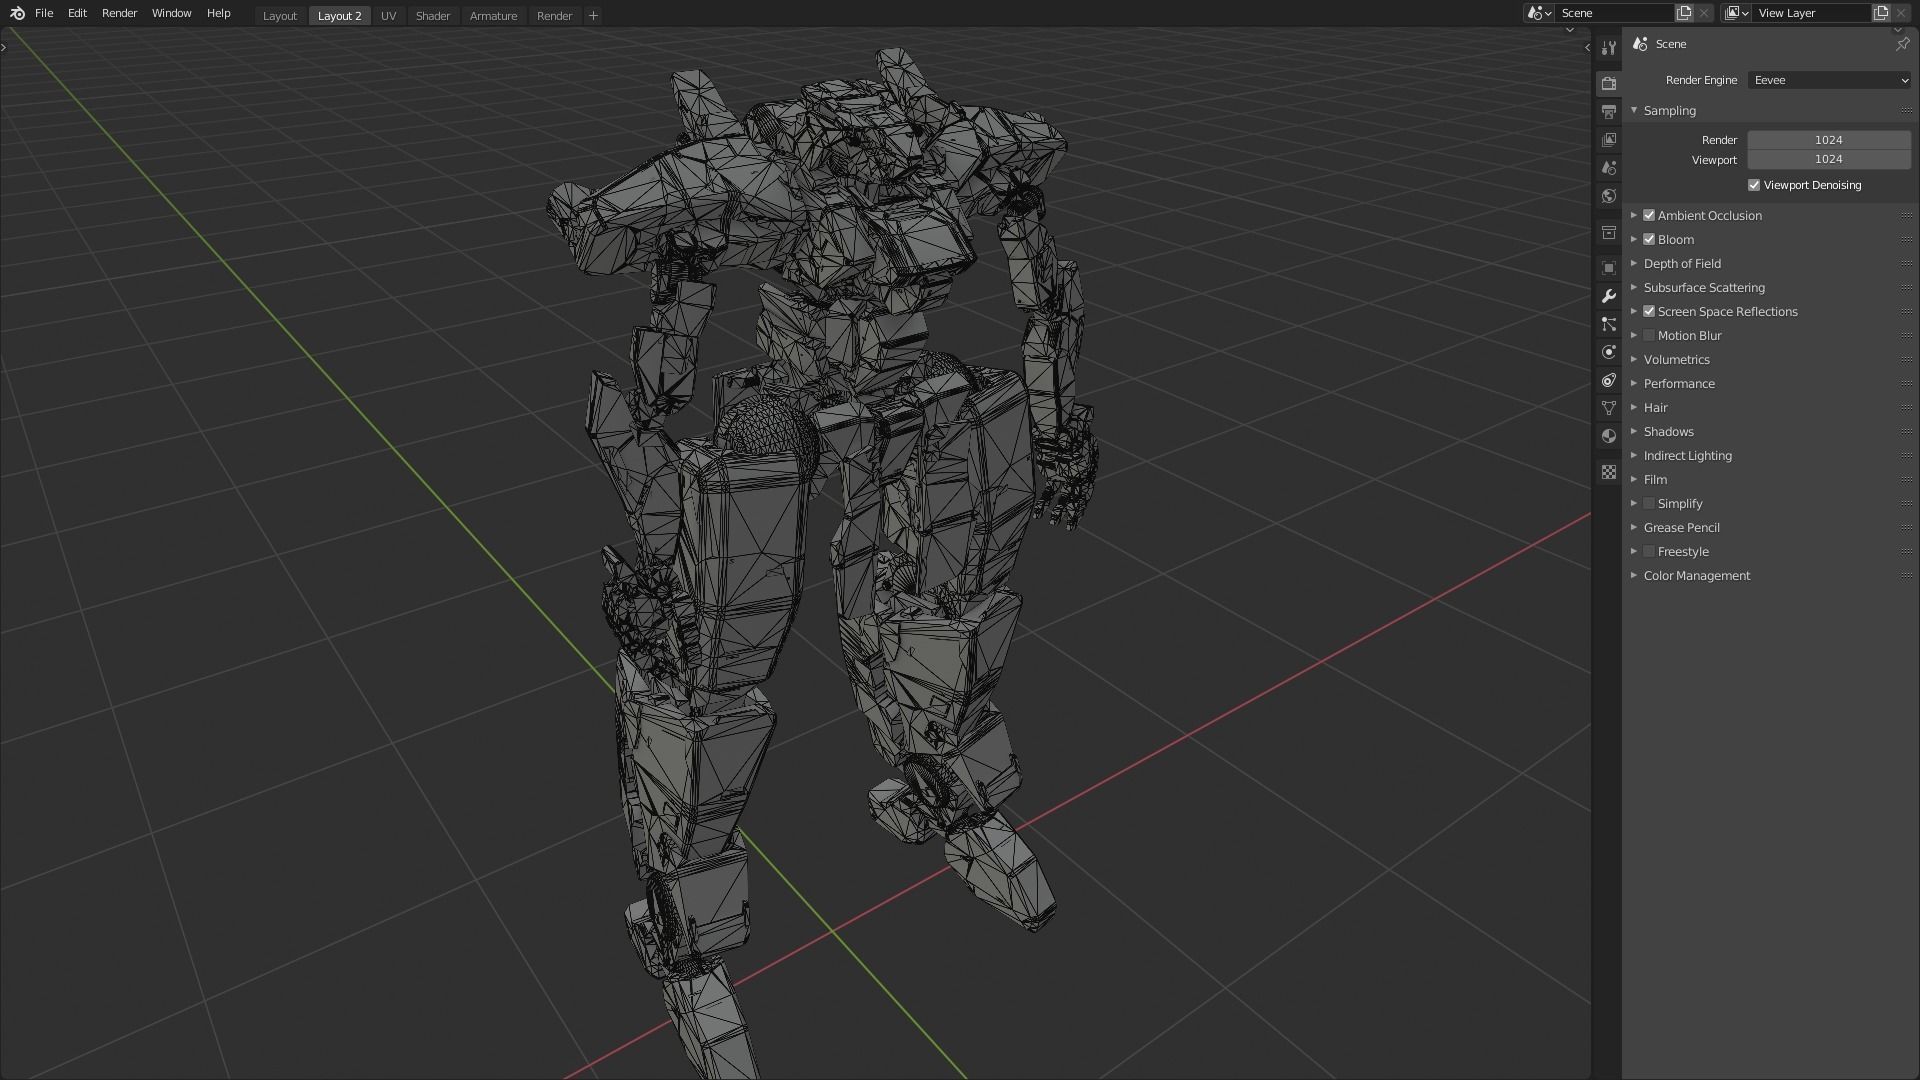Open the Particles properties tab

[1608, 324]
